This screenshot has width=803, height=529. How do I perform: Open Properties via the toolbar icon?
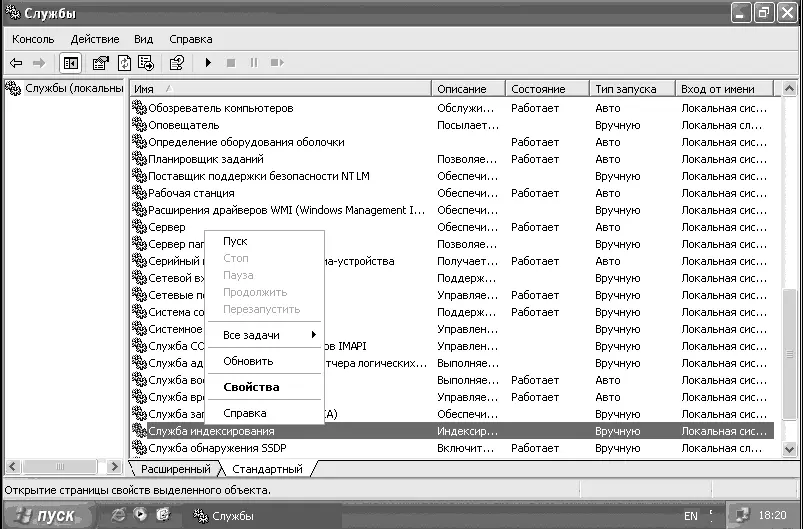[100, 63]
